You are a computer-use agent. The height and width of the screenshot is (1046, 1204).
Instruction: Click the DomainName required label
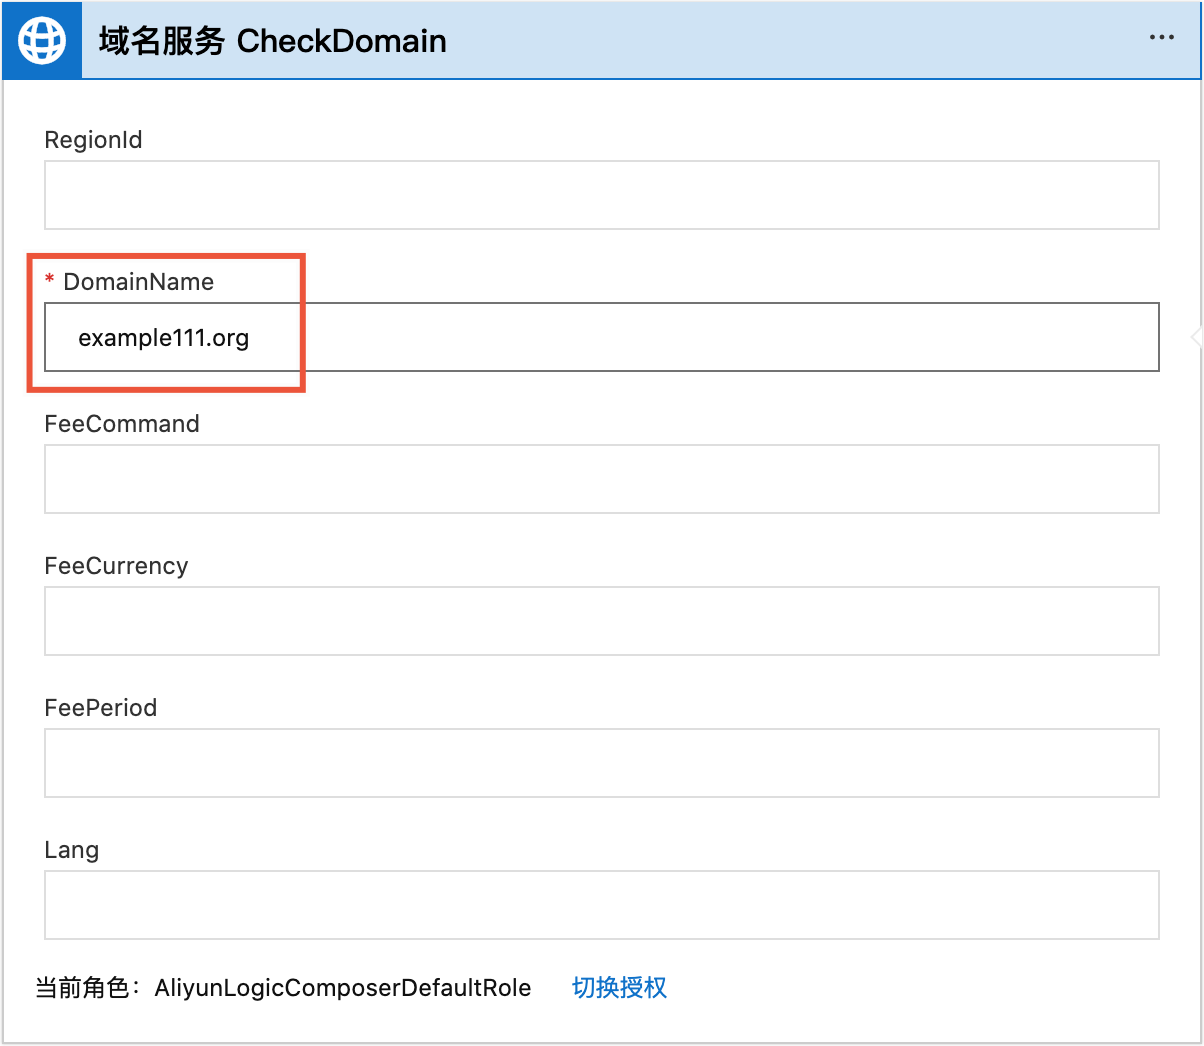point(138,282)
